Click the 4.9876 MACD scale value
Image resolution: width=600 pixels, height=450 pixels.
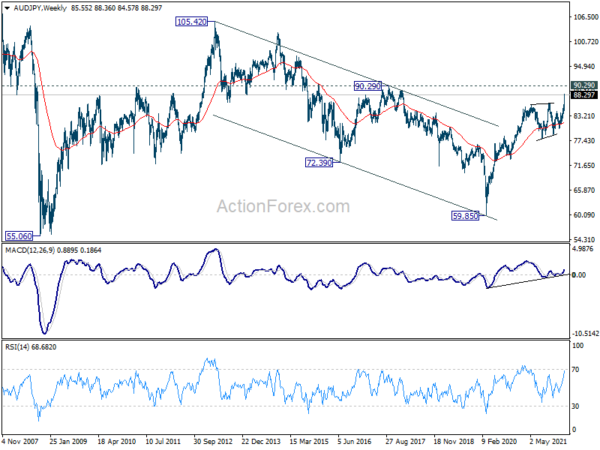tap(583, 249)
